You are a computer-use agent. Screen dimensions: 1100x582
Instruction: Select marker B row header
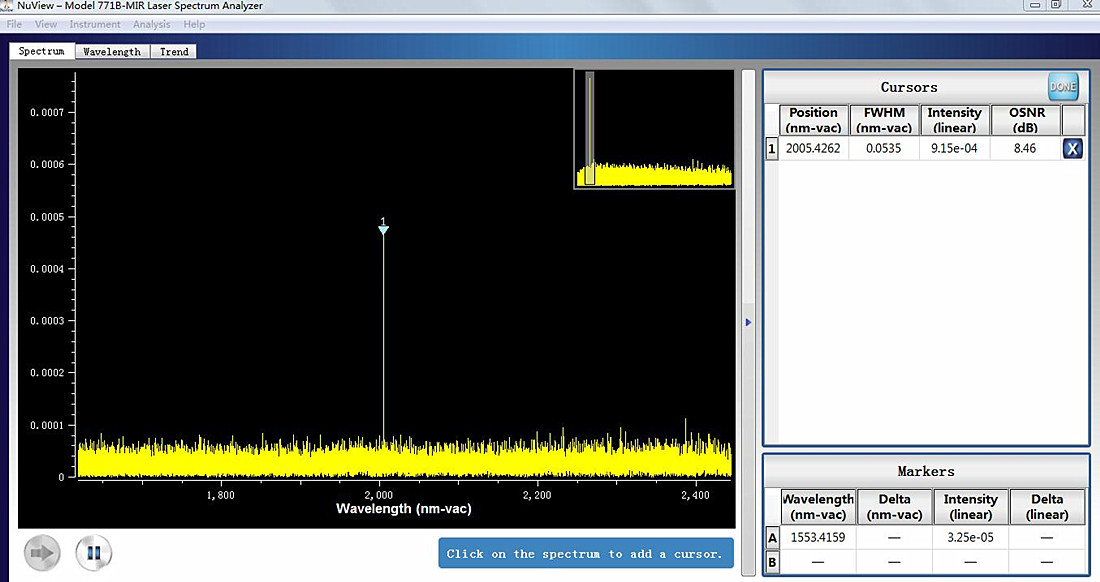coord(771,561)
